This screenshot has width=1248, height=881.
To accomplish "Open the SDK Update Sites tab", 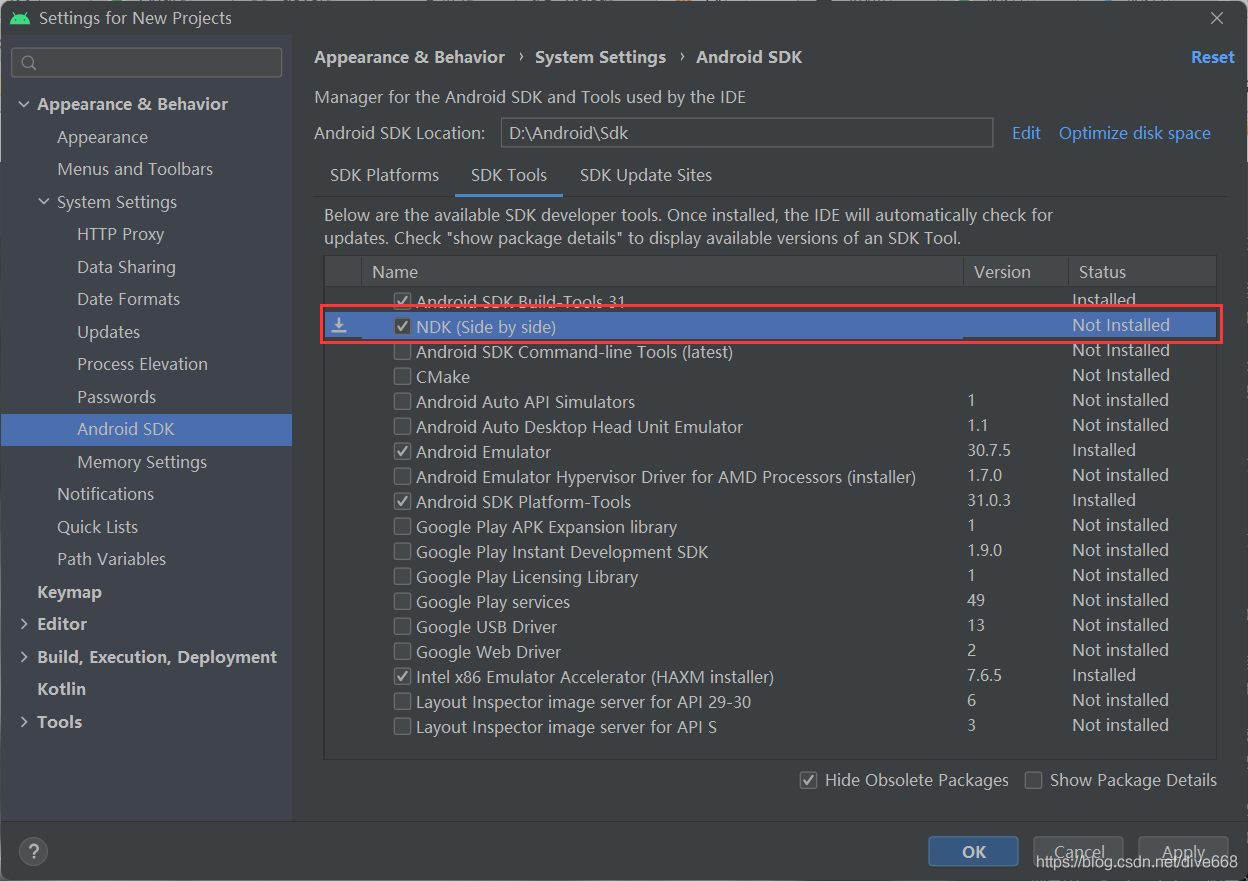I will 646,175.
